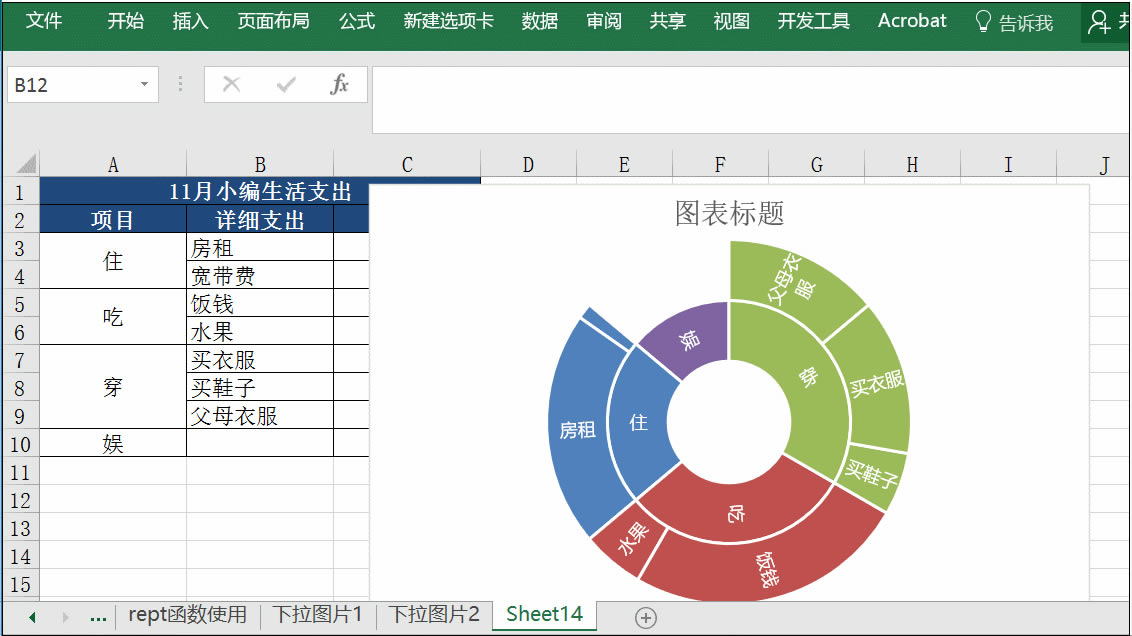Click the red 水果 outer segment
This screenshot has height=636, width=1132.
632,538
